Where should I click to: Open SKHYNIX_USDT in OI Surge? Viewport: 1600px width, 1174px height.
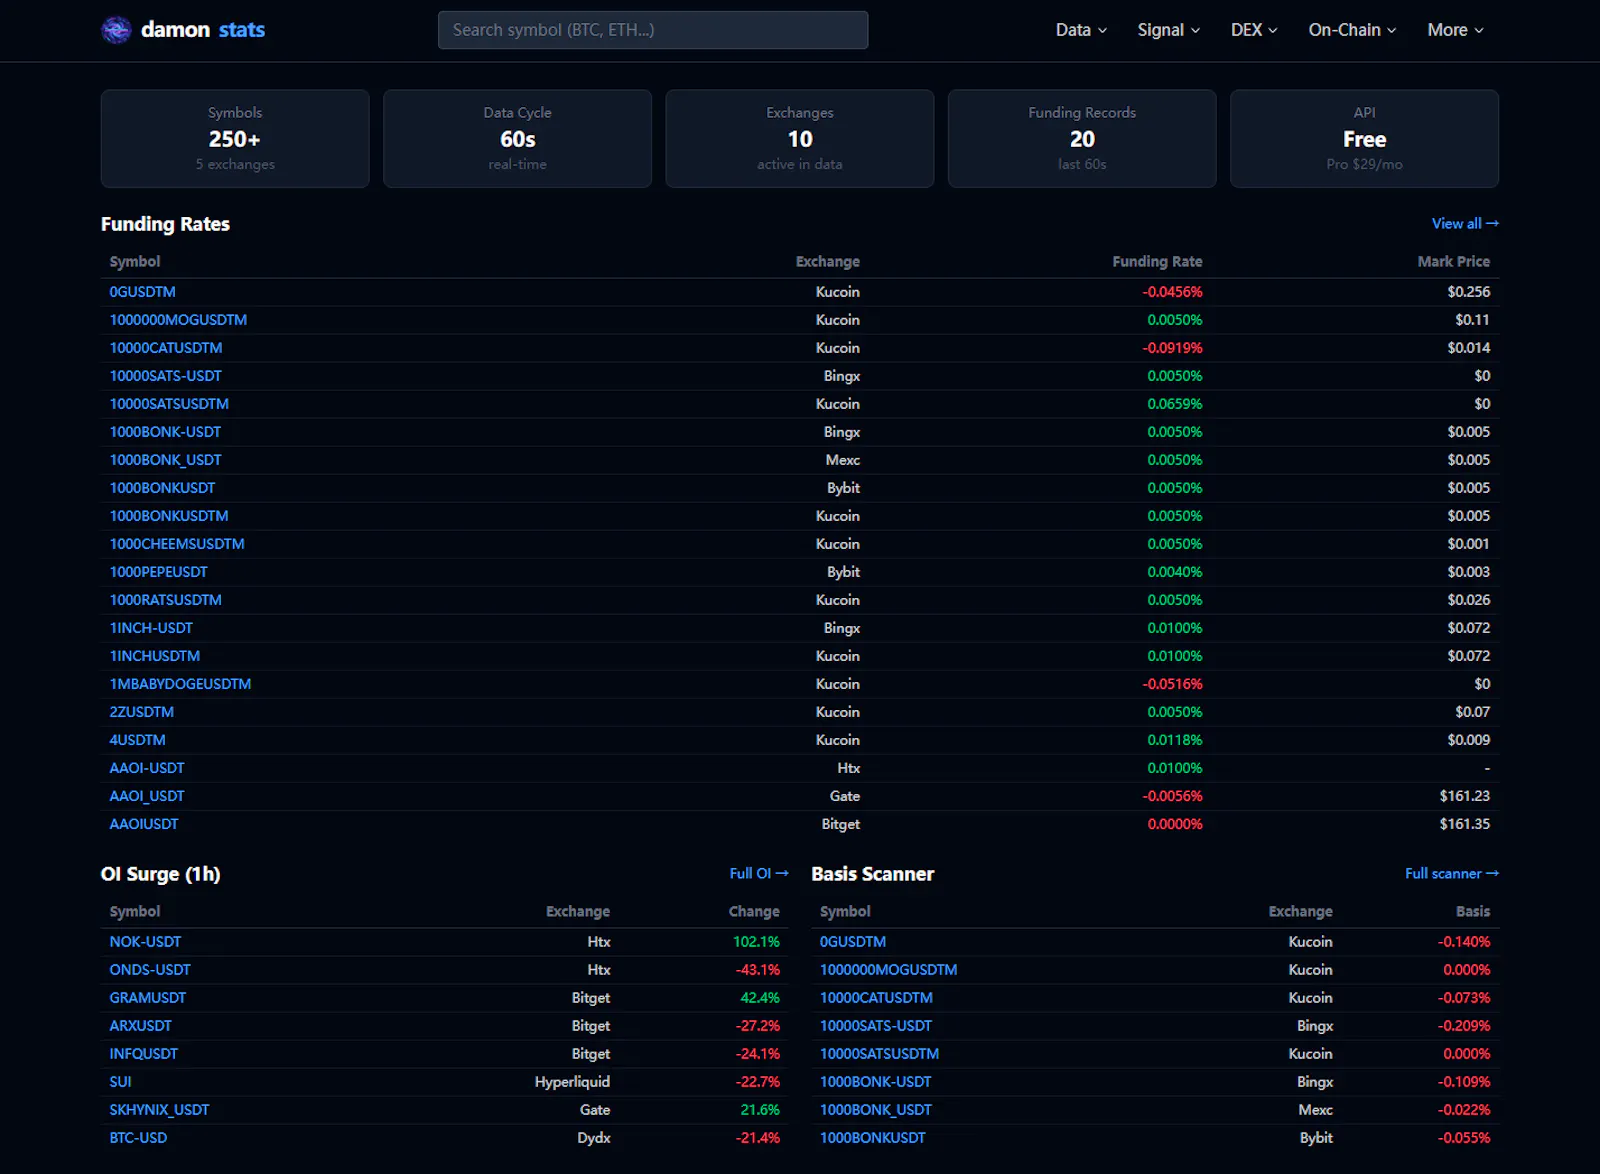pos(159,1110)
